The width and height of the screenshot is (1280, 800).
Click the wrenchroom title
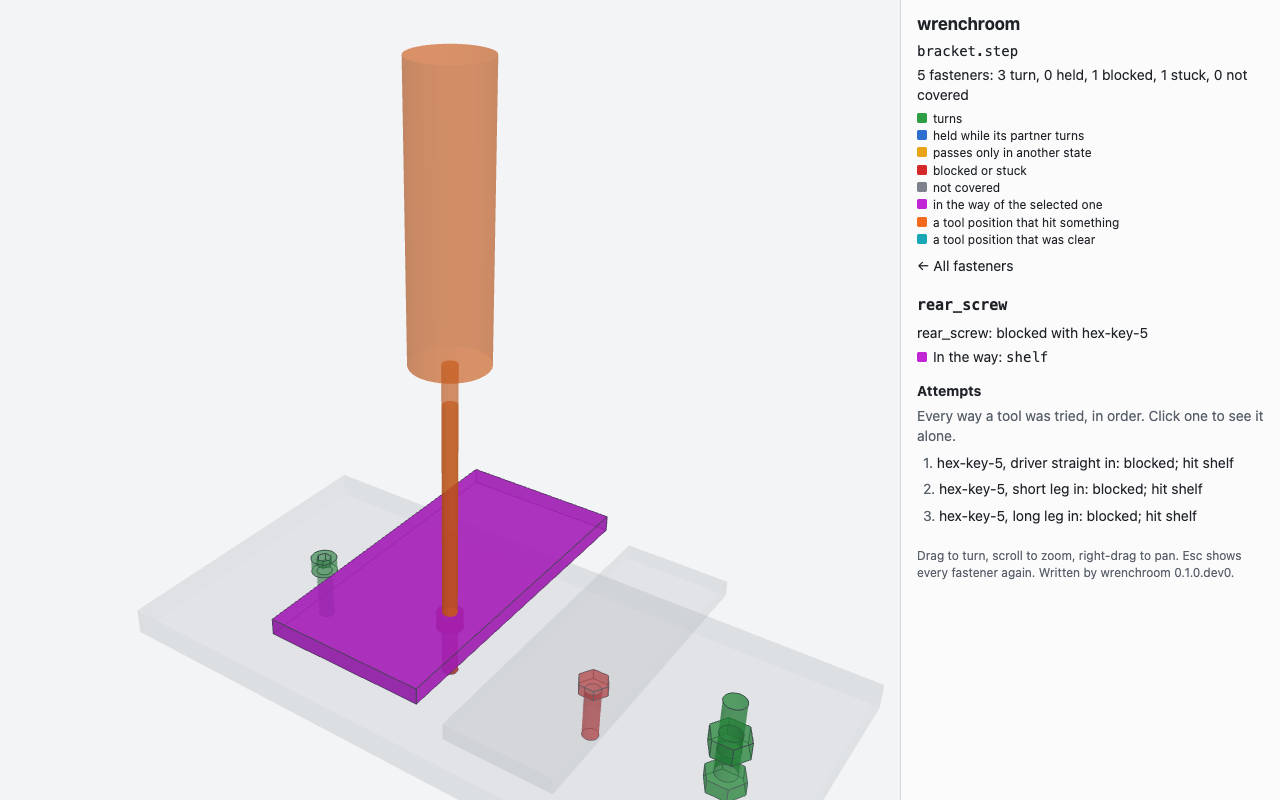click(x=968, y=24)
